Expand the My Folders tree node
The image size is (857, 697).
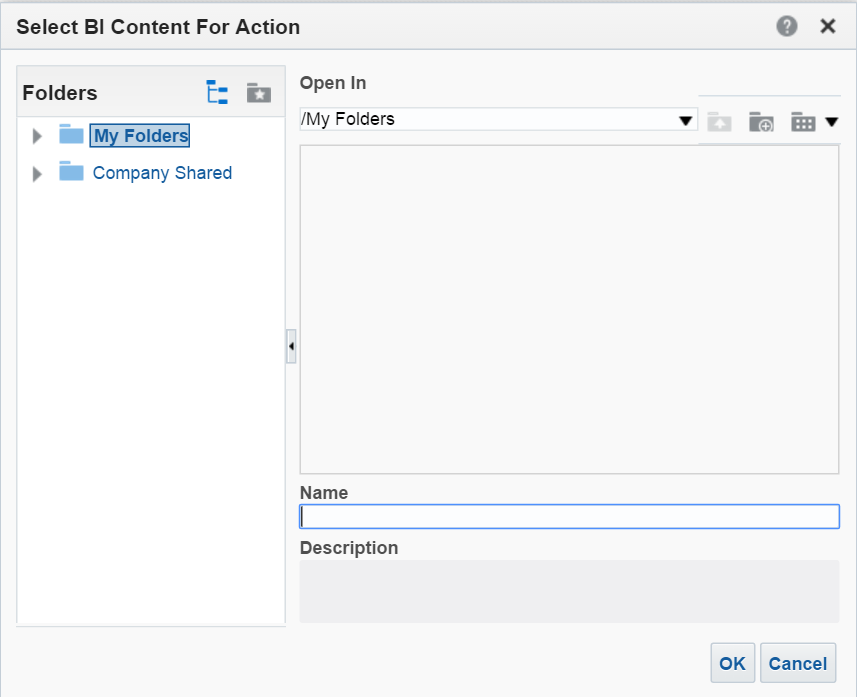pyautogui.click(x=38, y=136)
